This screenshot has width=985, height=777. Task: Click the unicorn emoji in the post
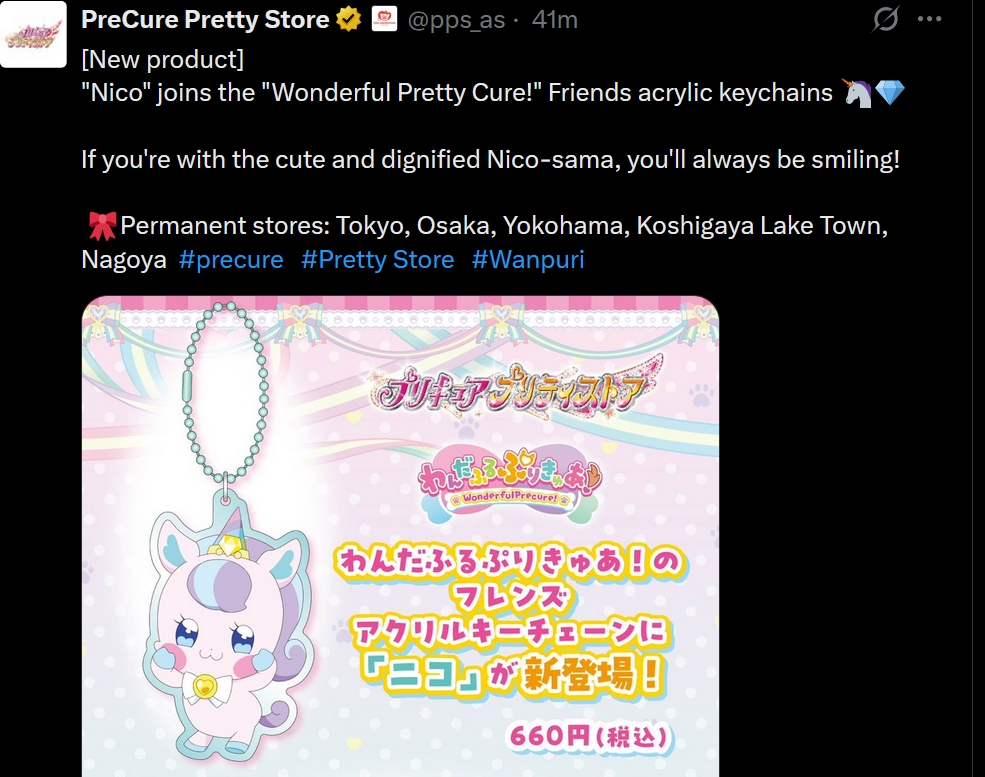point(857,93)
